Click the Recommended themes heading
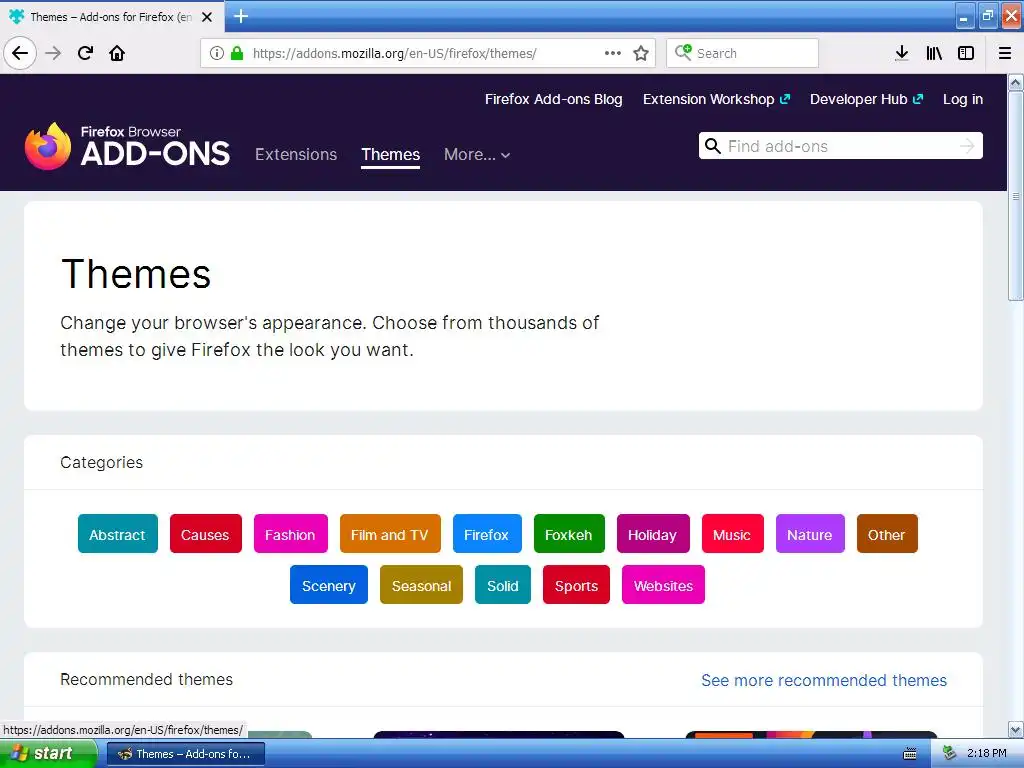The height and width of the screenshot is (768, 1024). pos(146,680)
